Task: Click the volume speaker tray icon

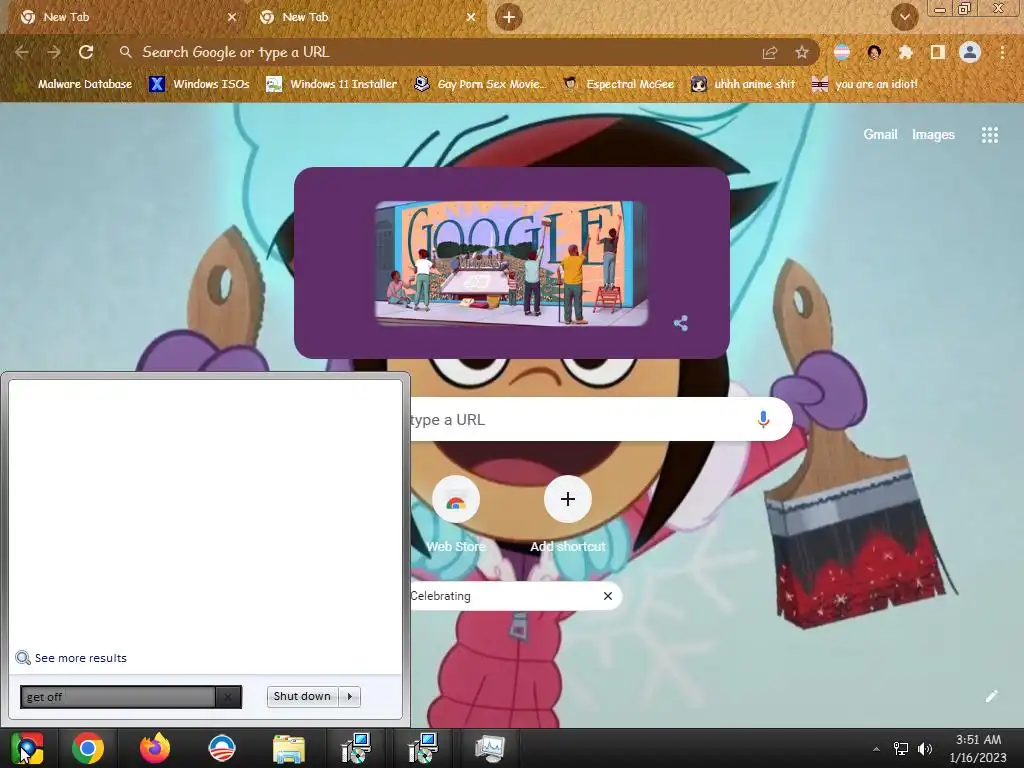Action: pos(925,749)
